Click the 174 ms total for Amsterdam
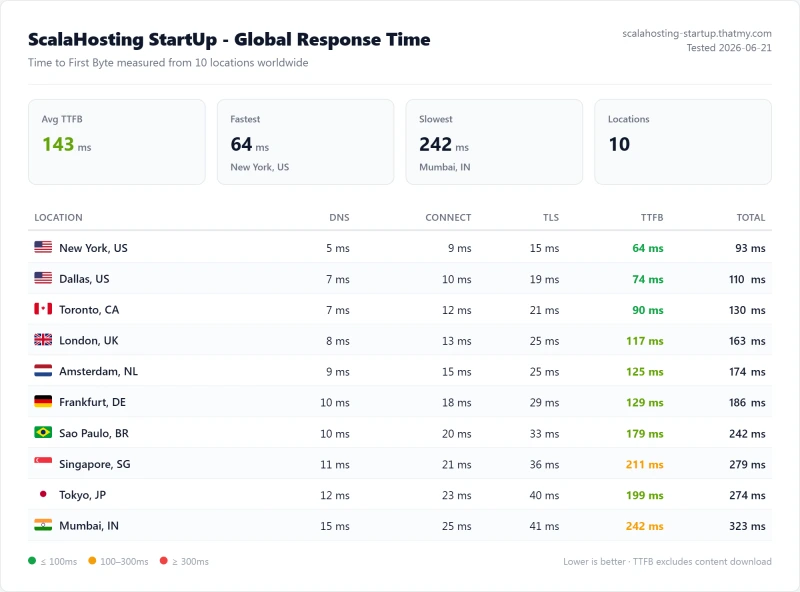The image size is (800, 592). 747,372
